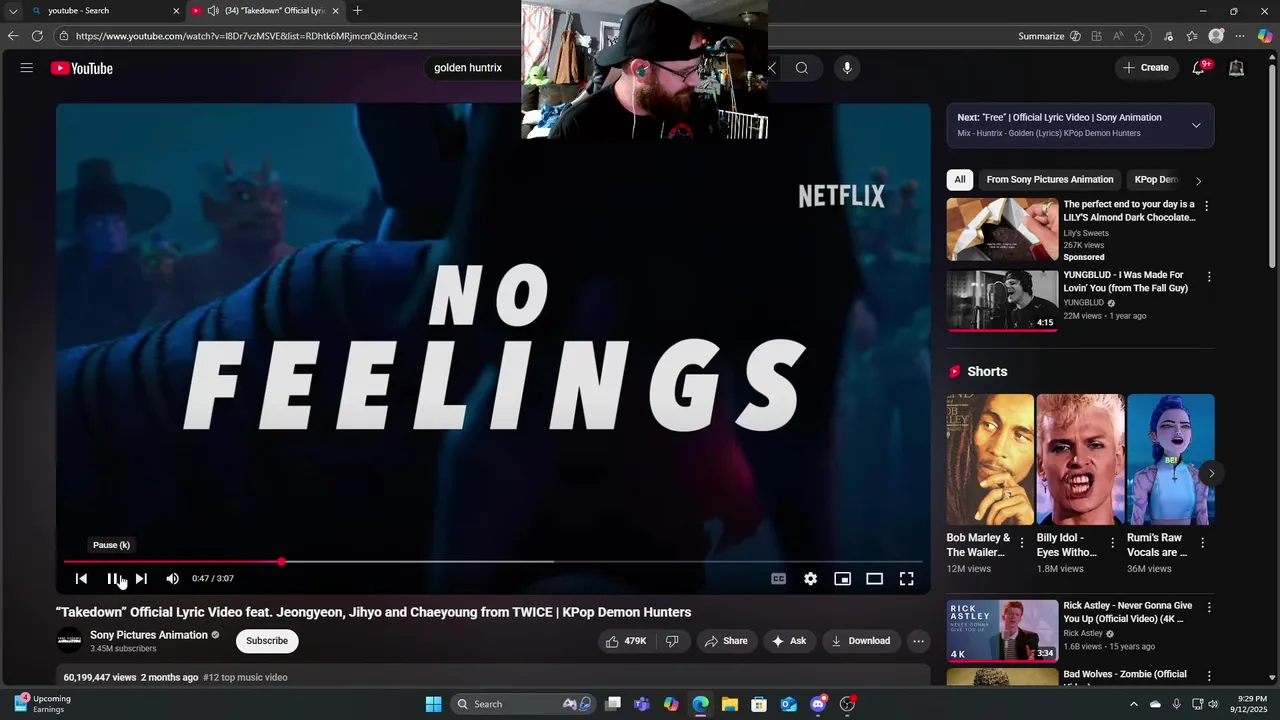Skip to the next video

tap(141, 579)
